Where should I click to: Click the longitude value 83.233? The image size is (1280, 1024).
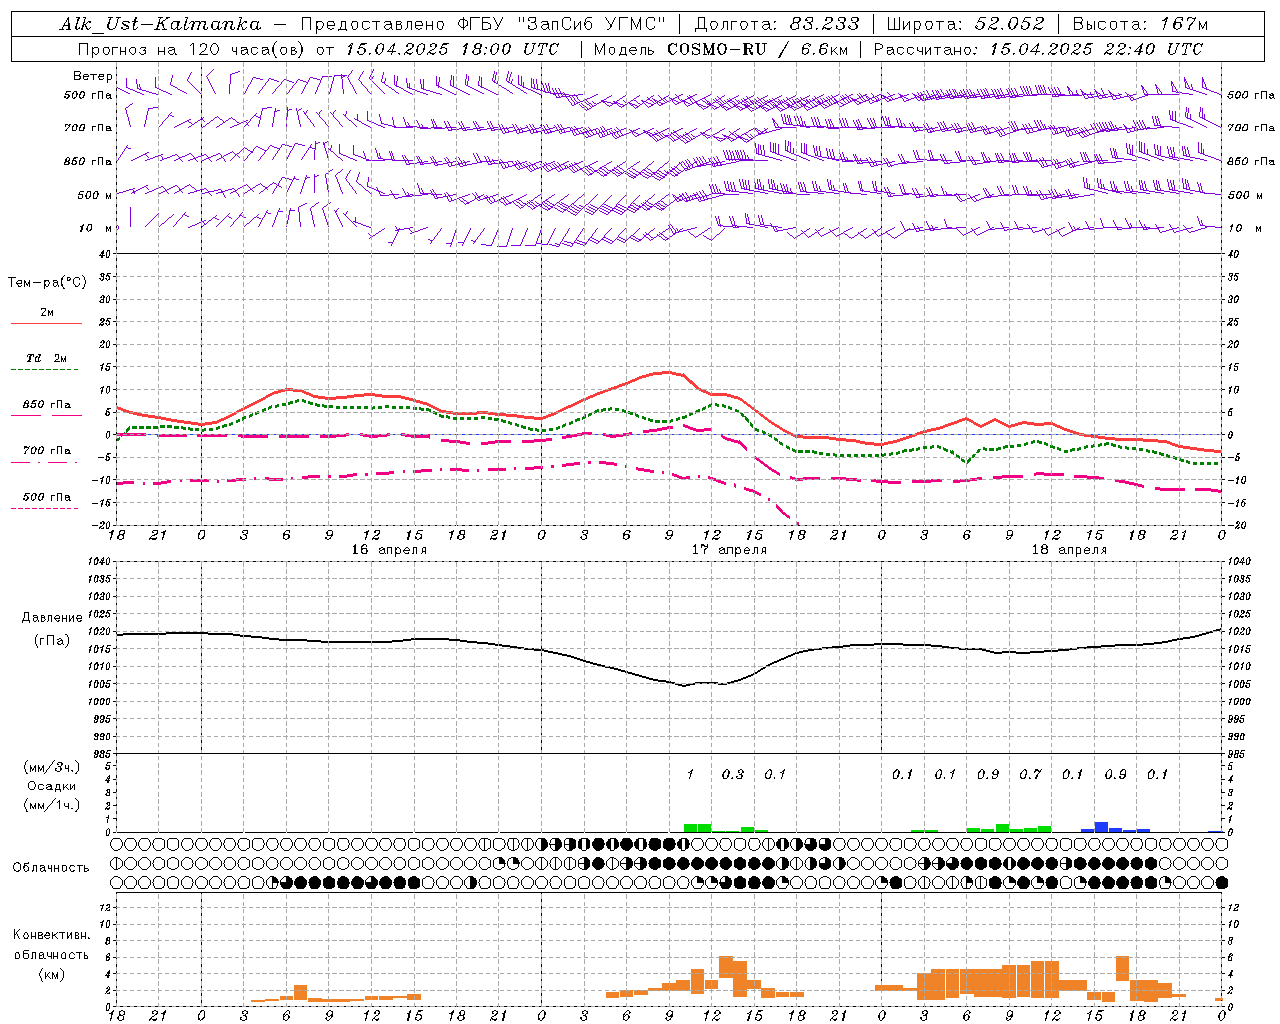pyautogui.click(x=824, y=24)
